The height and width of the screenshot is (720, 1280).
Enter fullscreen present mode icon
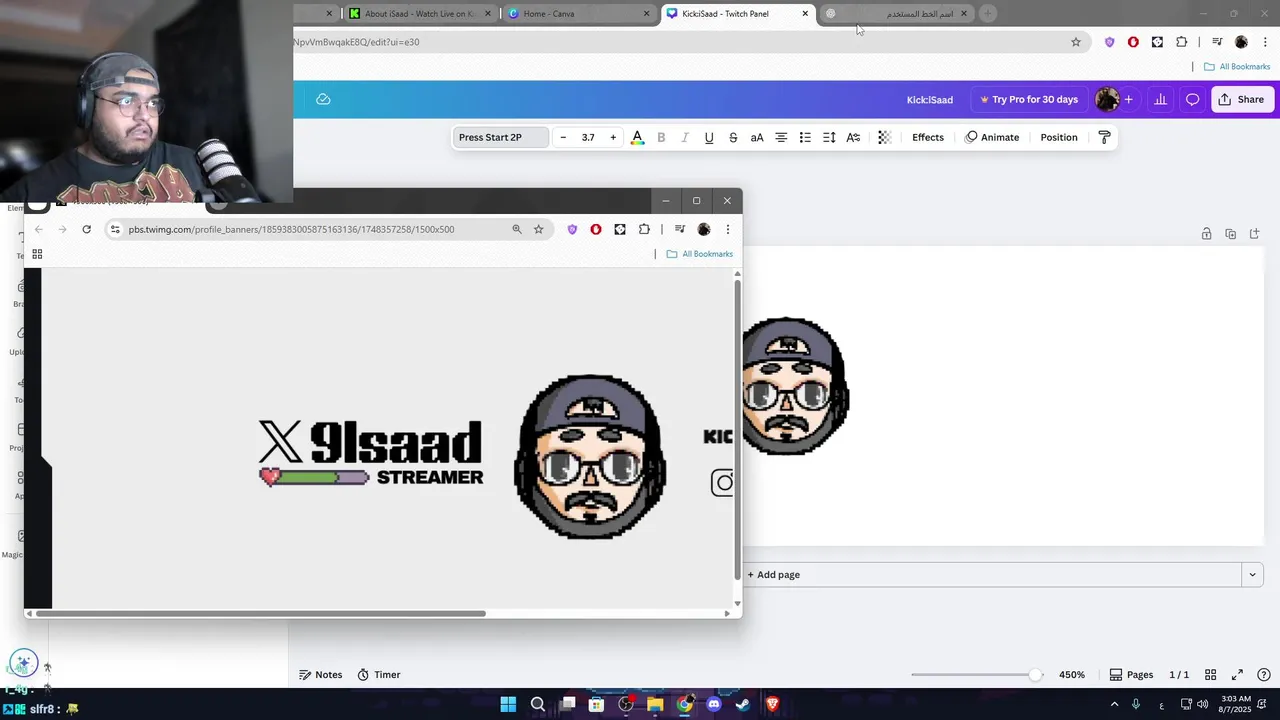(1237, 675)
